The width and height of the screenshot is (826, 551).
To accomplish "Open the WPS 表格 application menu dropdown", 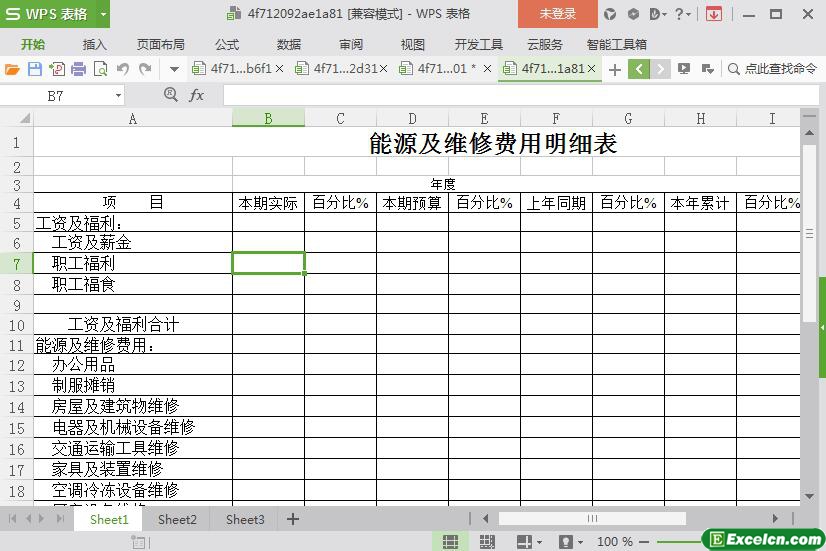I will coord(103,14).
